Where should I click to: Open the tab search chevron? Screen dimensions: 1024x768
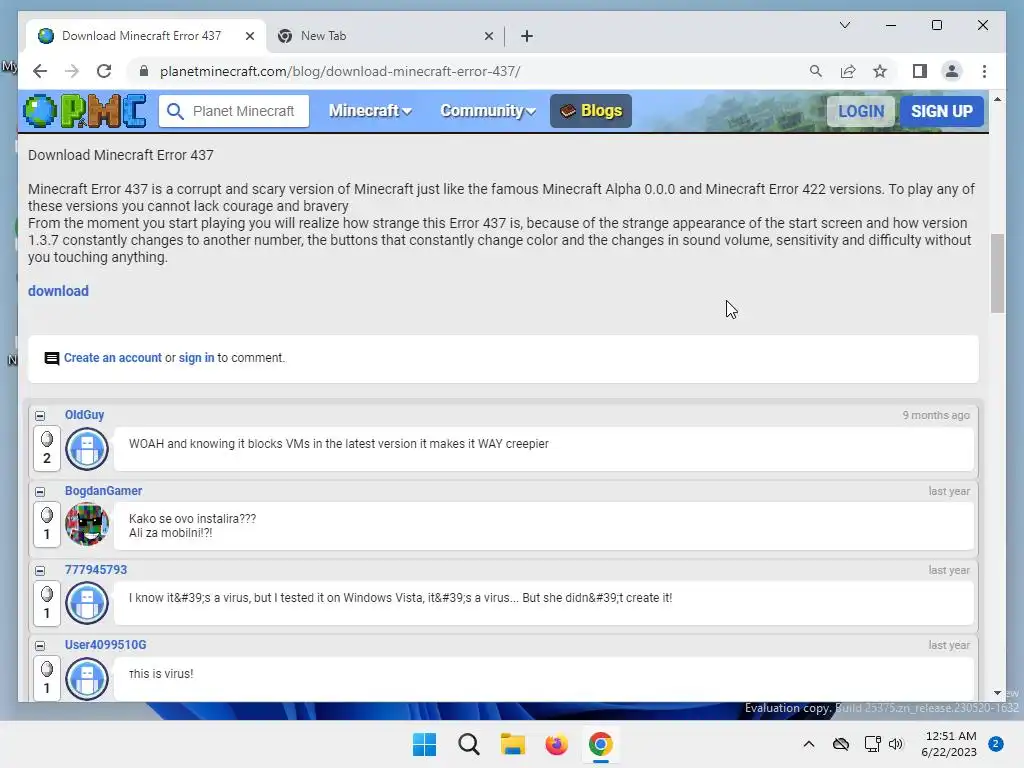pos(844,25)
